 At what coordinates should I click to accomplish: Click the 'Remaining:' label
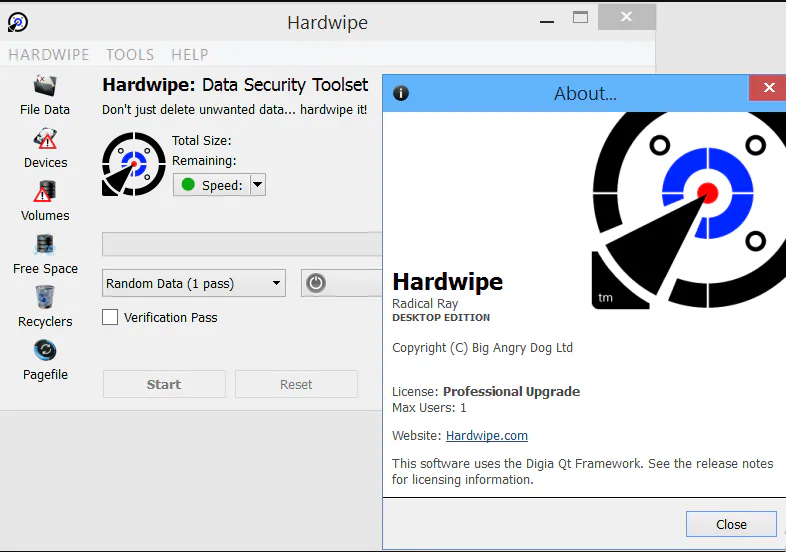[204, 161]
